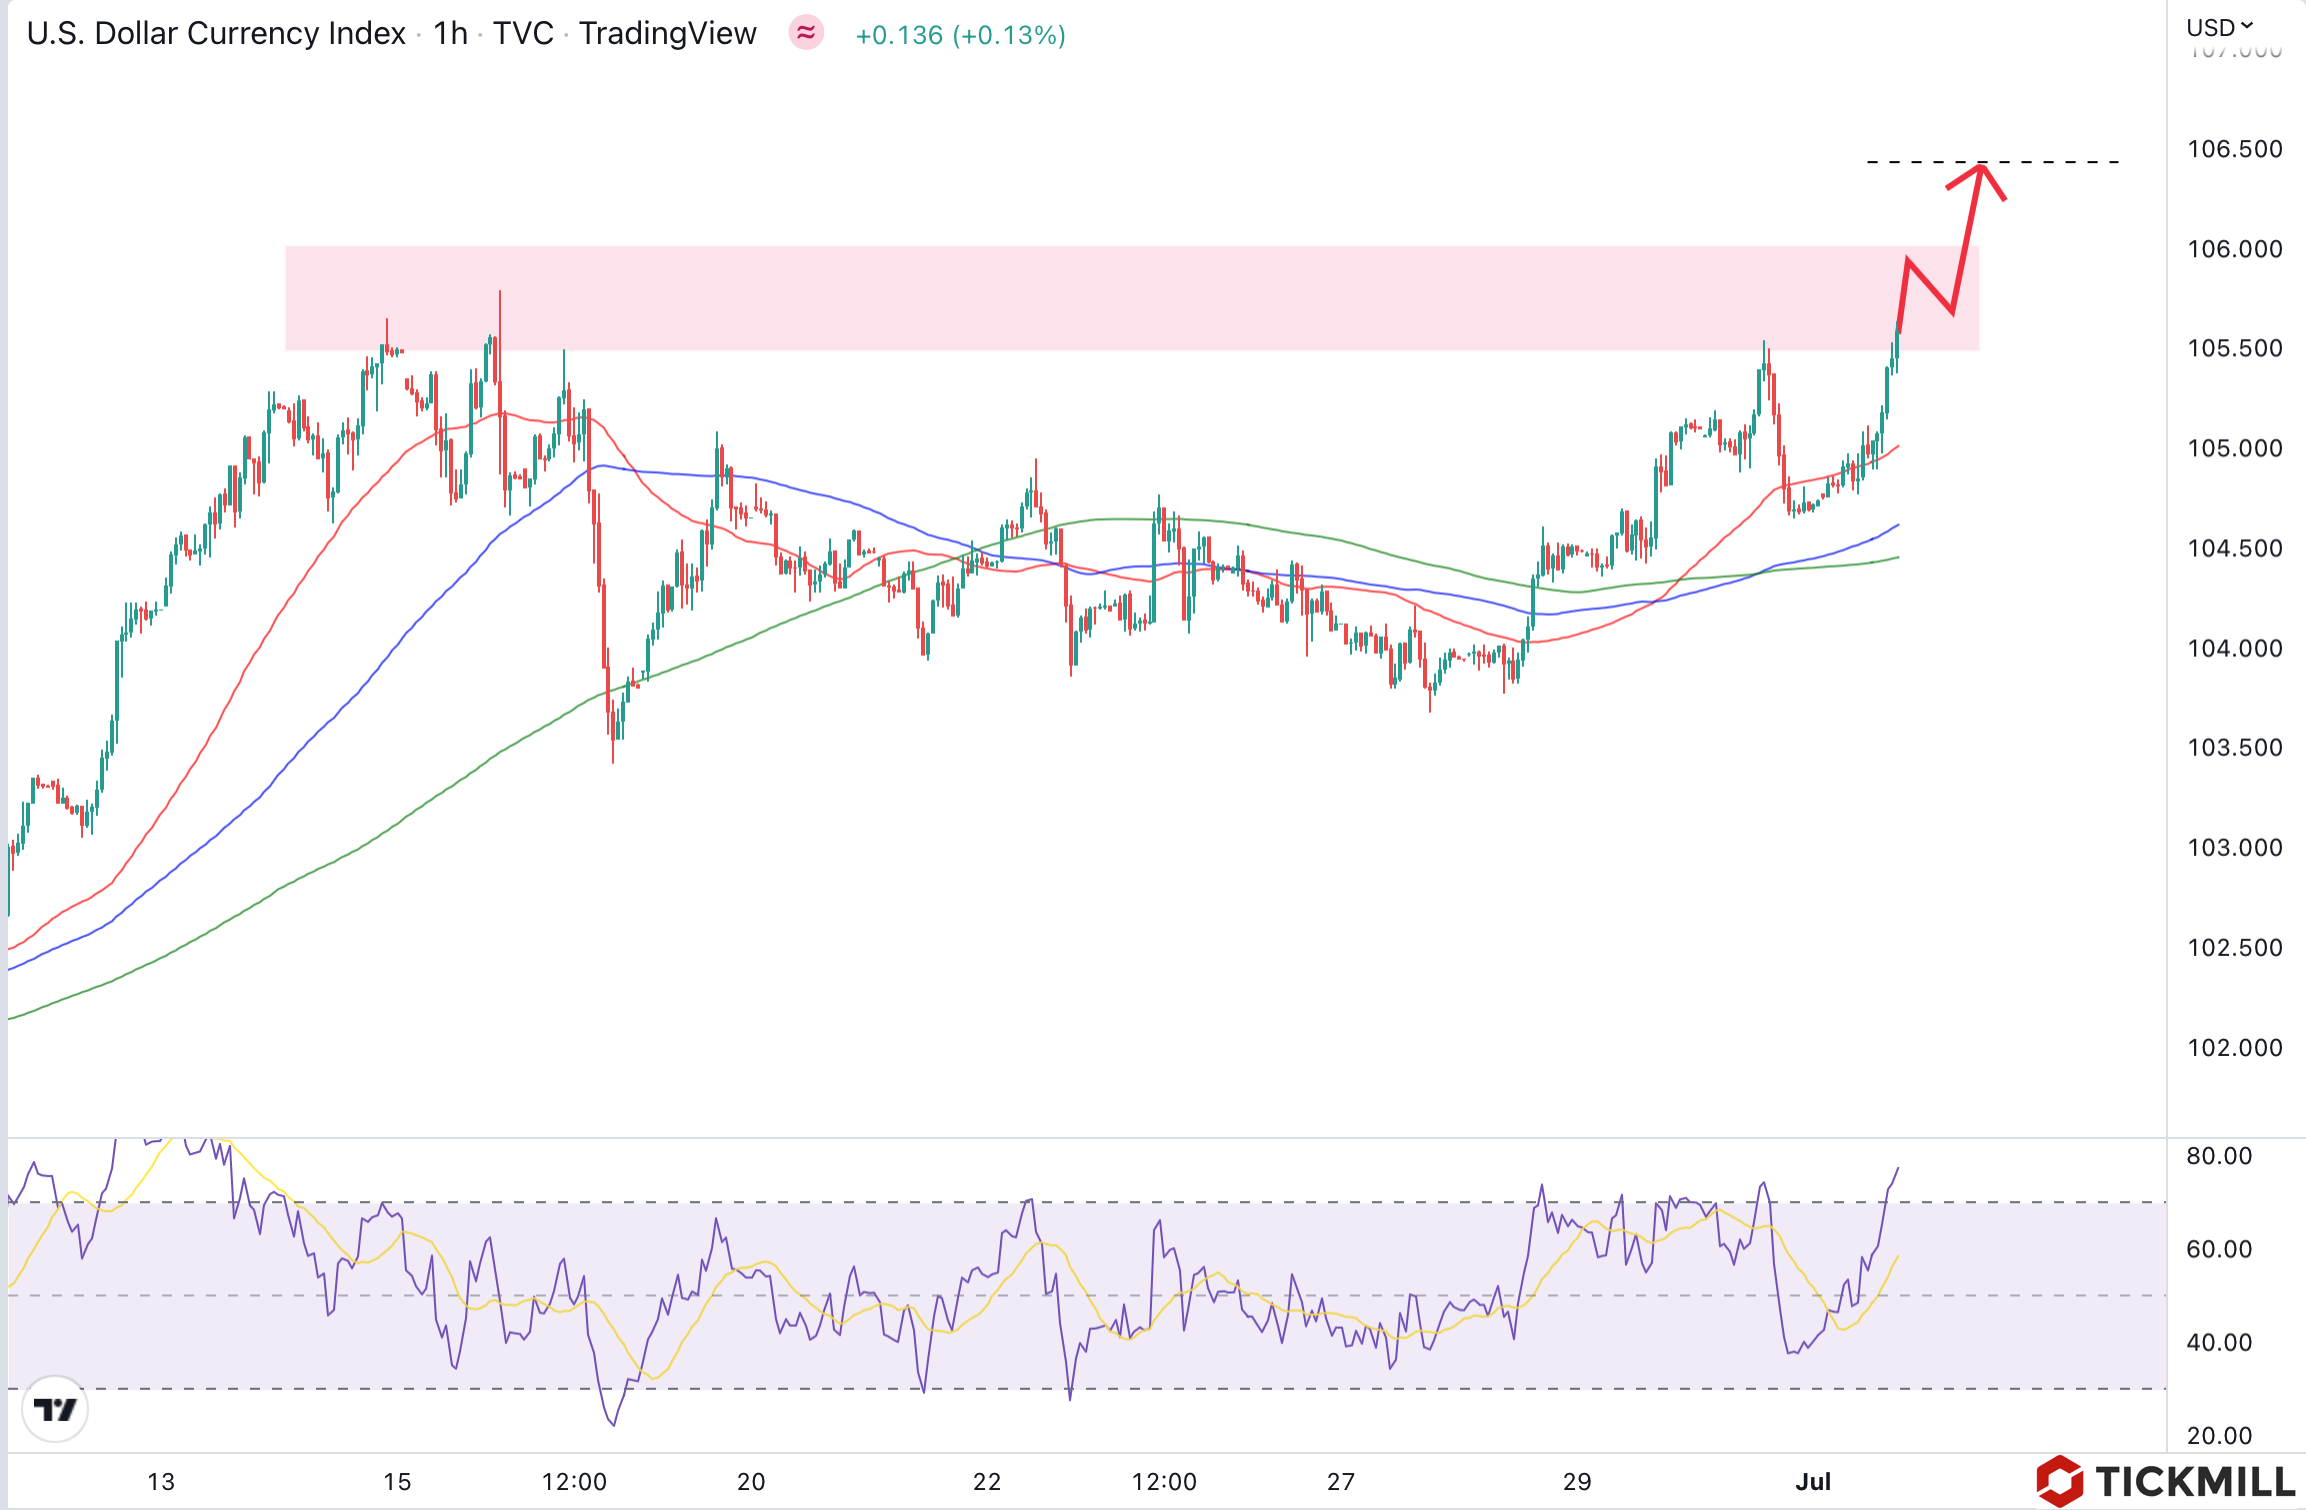Click the 1h timeframe label
This screenshot has width=2306, height=1510.
coord(450,34)
